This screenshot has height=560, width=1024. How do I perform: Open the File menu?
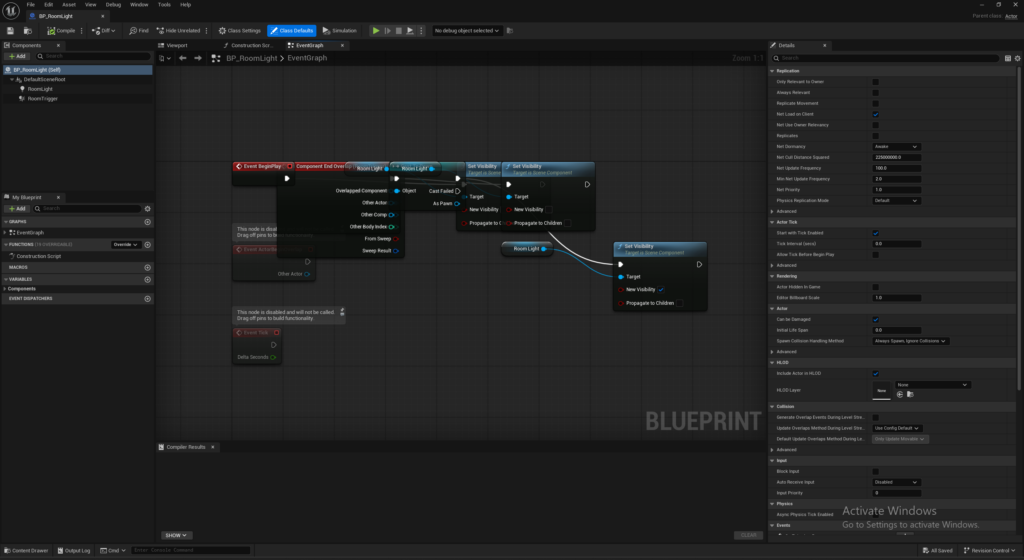31,5
